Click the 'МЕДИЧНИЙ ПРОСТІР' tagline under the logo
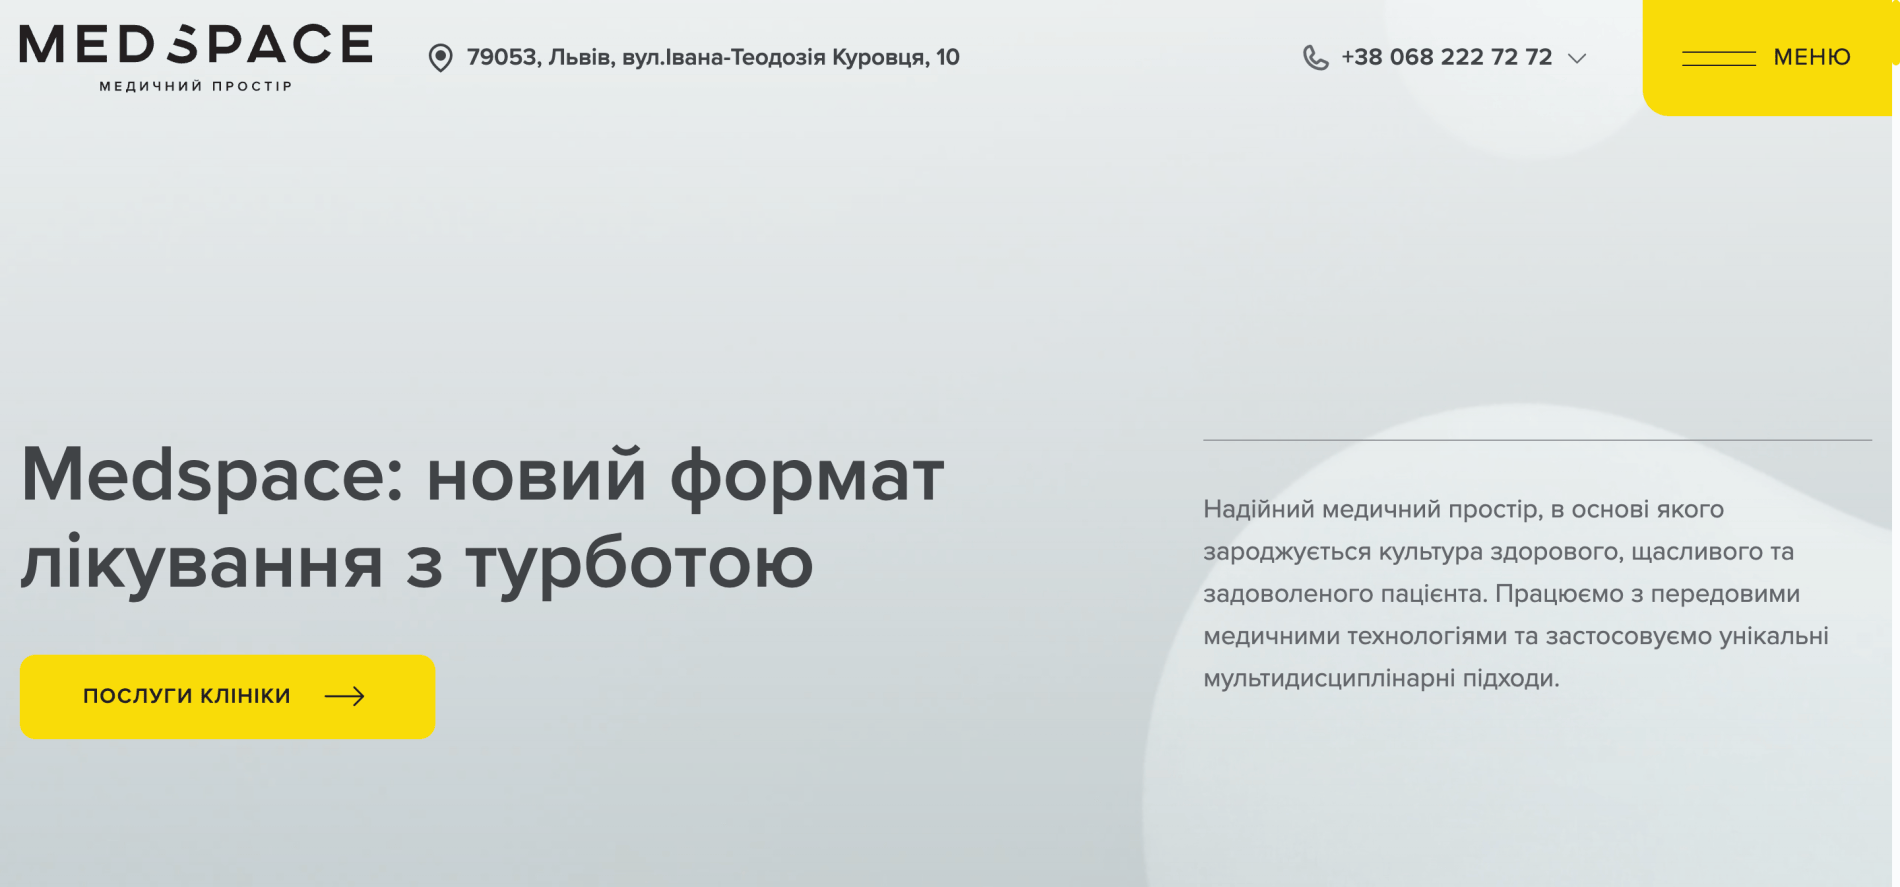This screenshot has height=887, width=1900. (196, 86)
